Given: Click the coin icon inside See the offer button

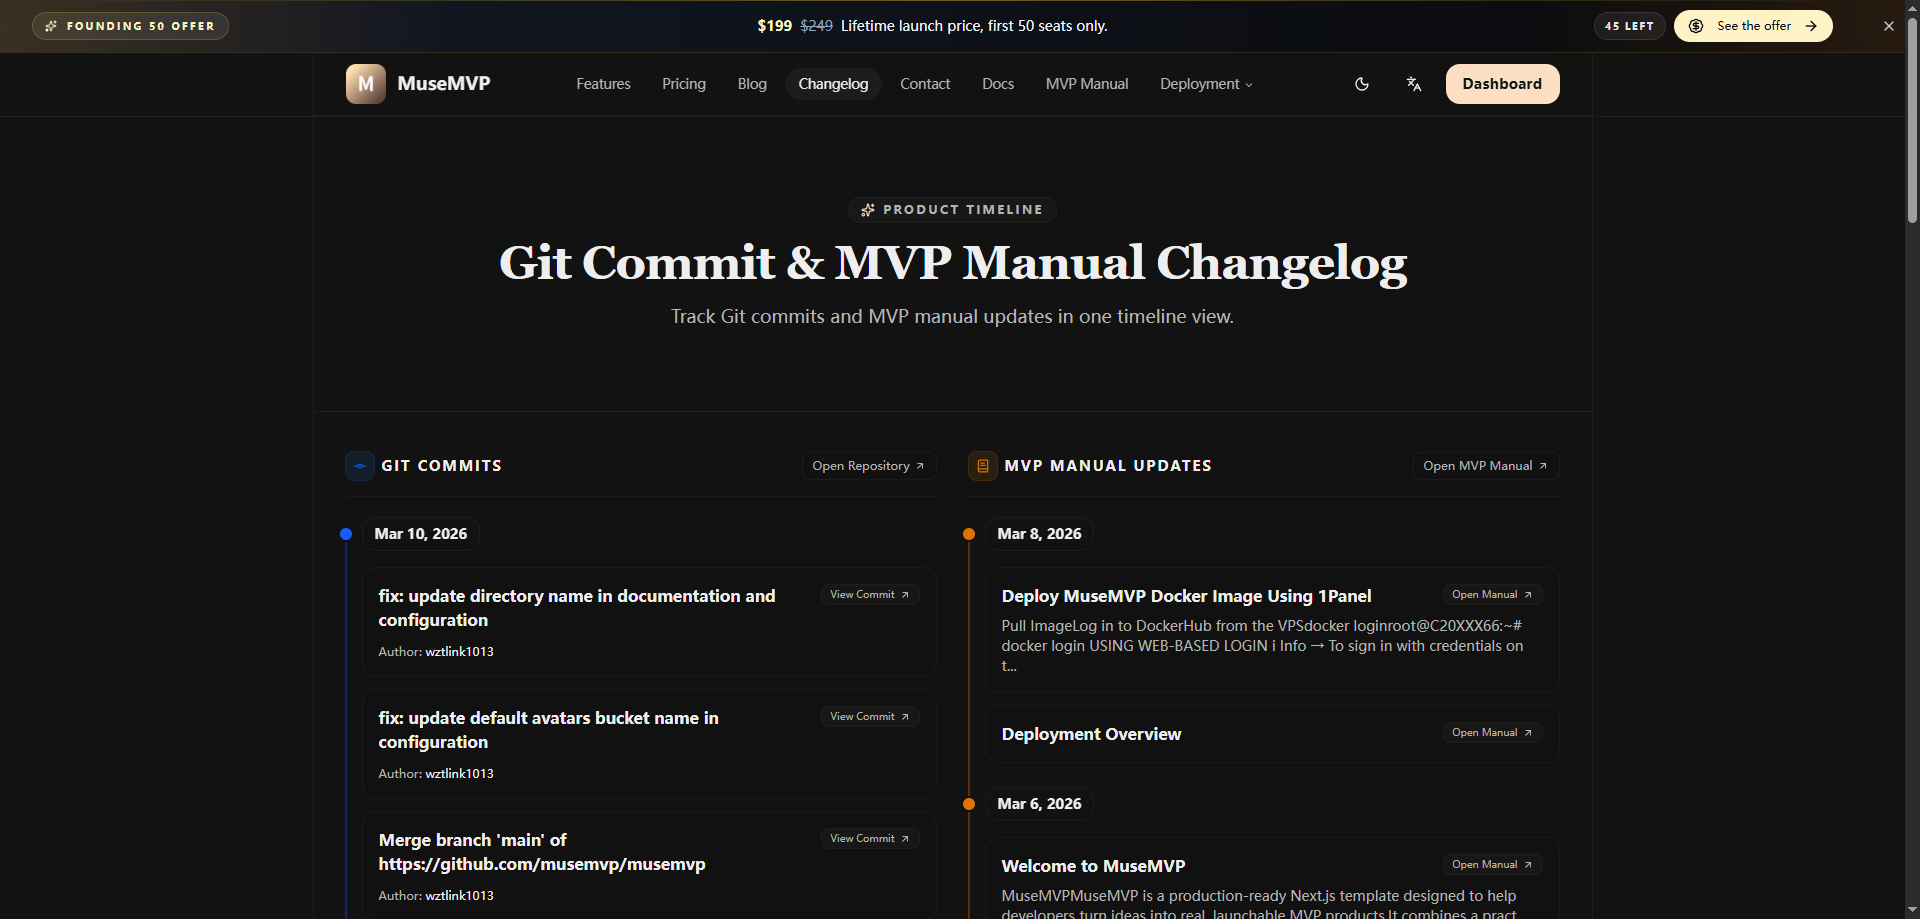Looking at the screenshot, I should [1694, 26].
